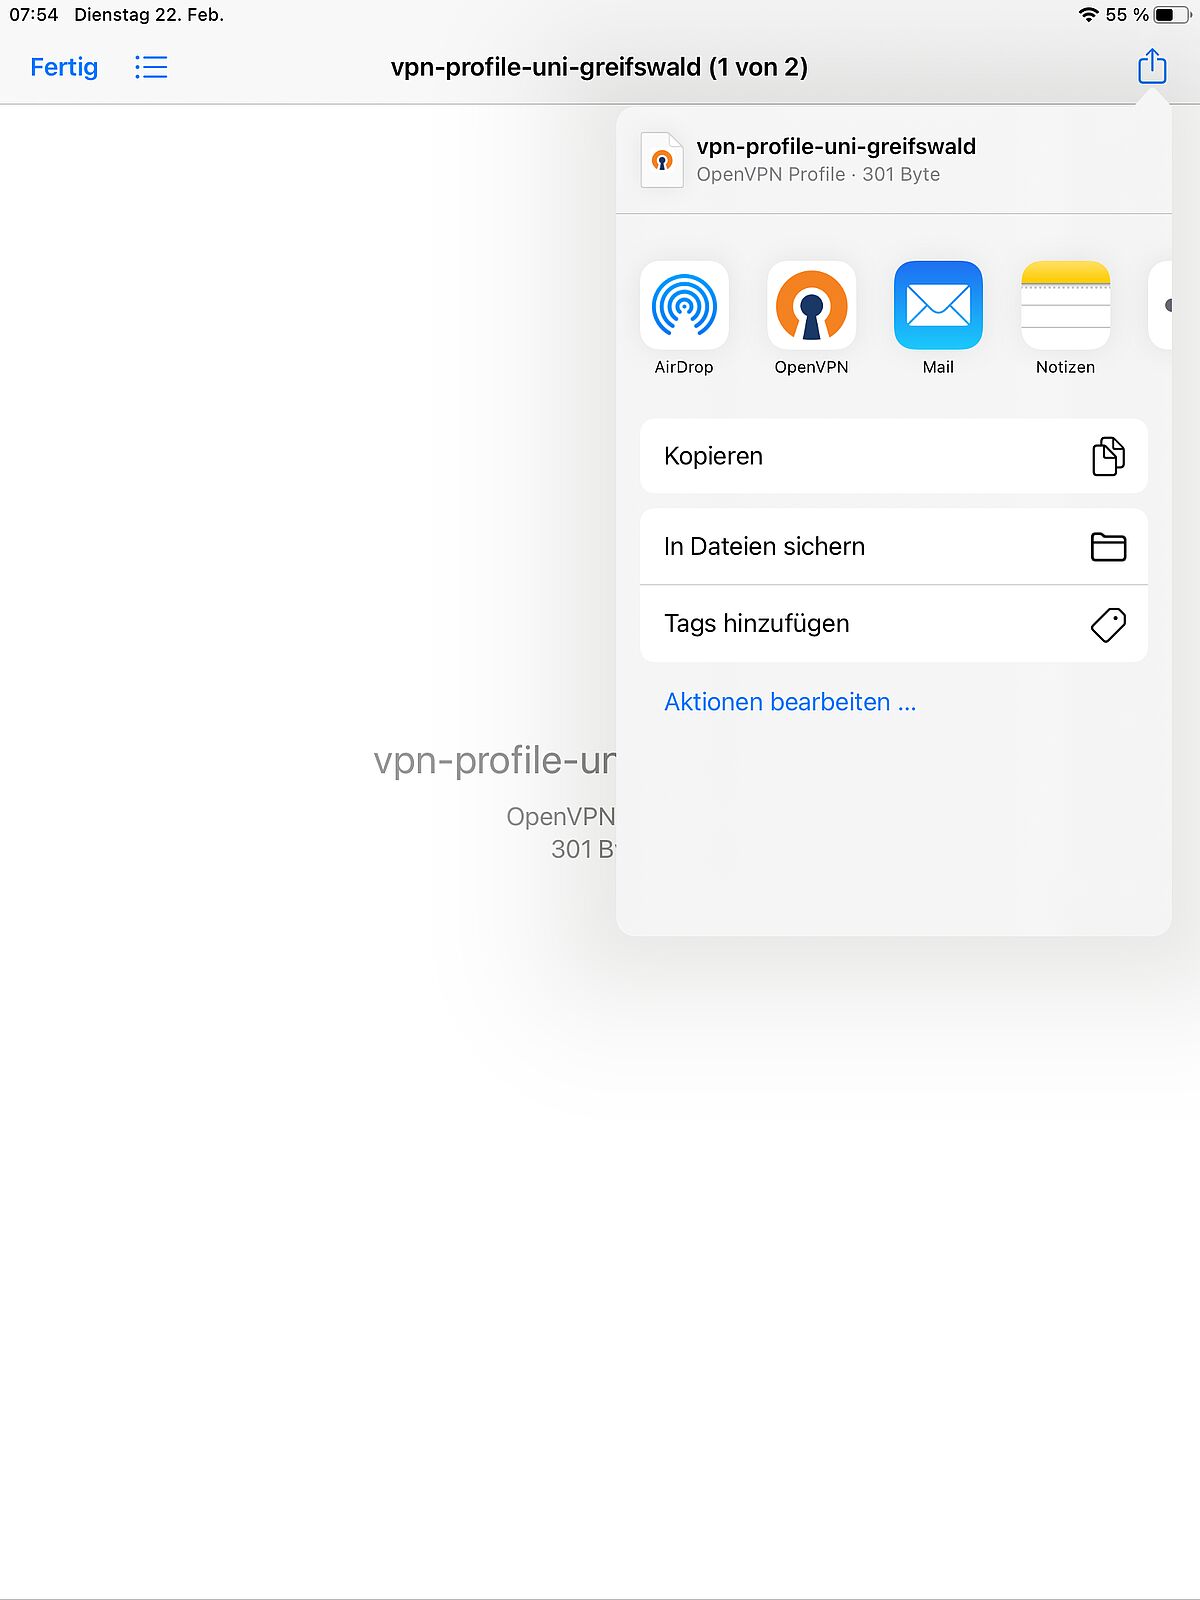Tap the vpn-profile-uni-greifswald file thumbnail in share sheet
Viewport: 1200px width, 1600px height.
662,160
